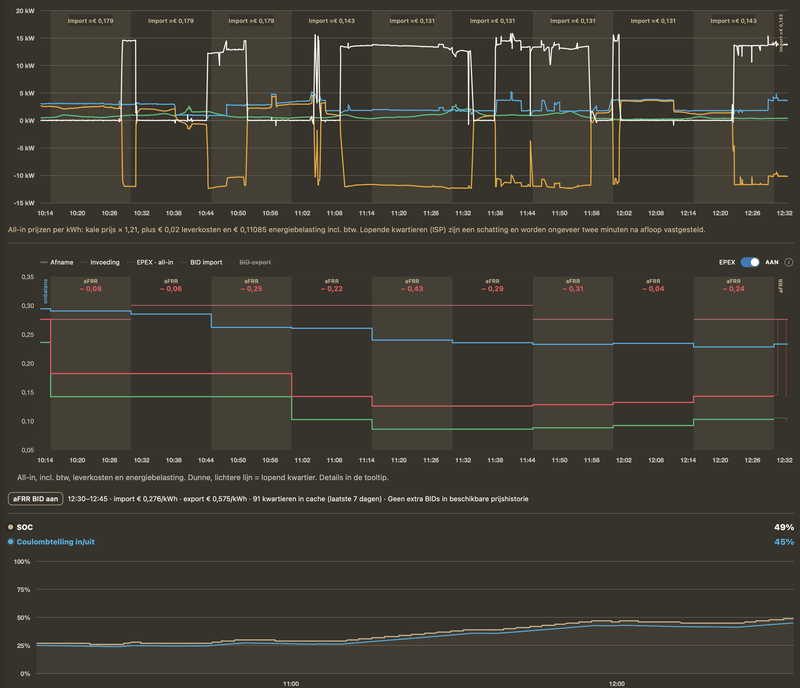Click the 'All-in, incl. btw, leverkosten' footnote
Image resolution: width=800 pixels, height=688 pixels.
203,478
